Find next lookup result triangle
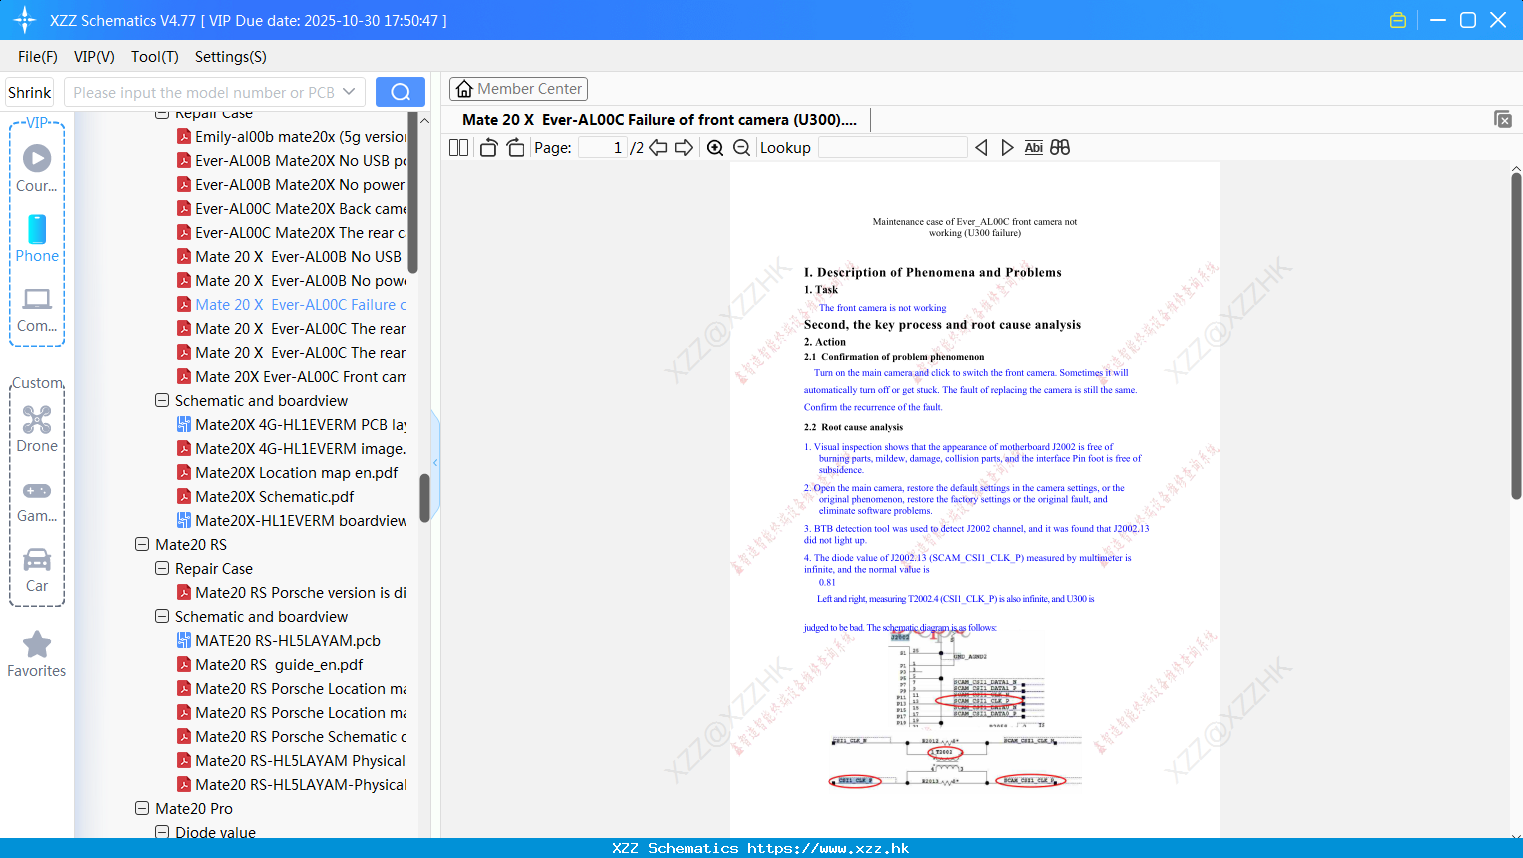The width and height of the screenshot is (1523, 858). click(x=1007, y=148)
